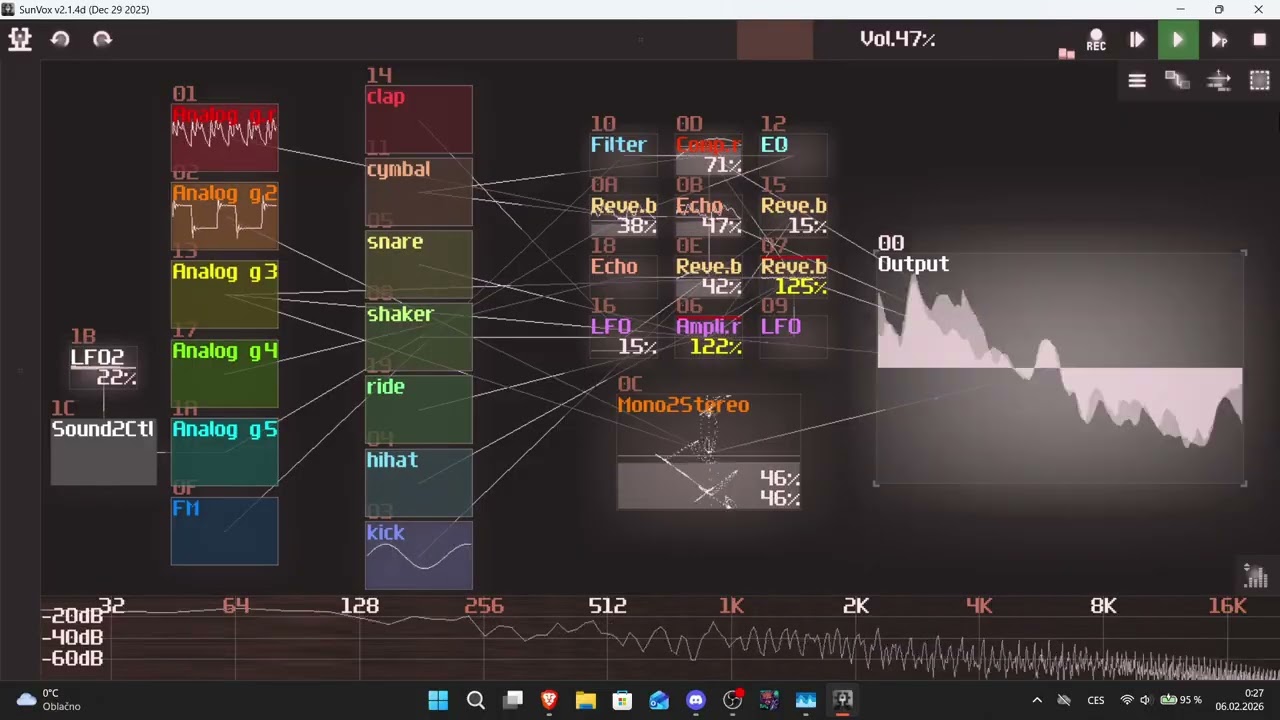Viewport: 1280px width, 720px height.
Task: Select the Analog g2 module
Action: tap(225, 216)
